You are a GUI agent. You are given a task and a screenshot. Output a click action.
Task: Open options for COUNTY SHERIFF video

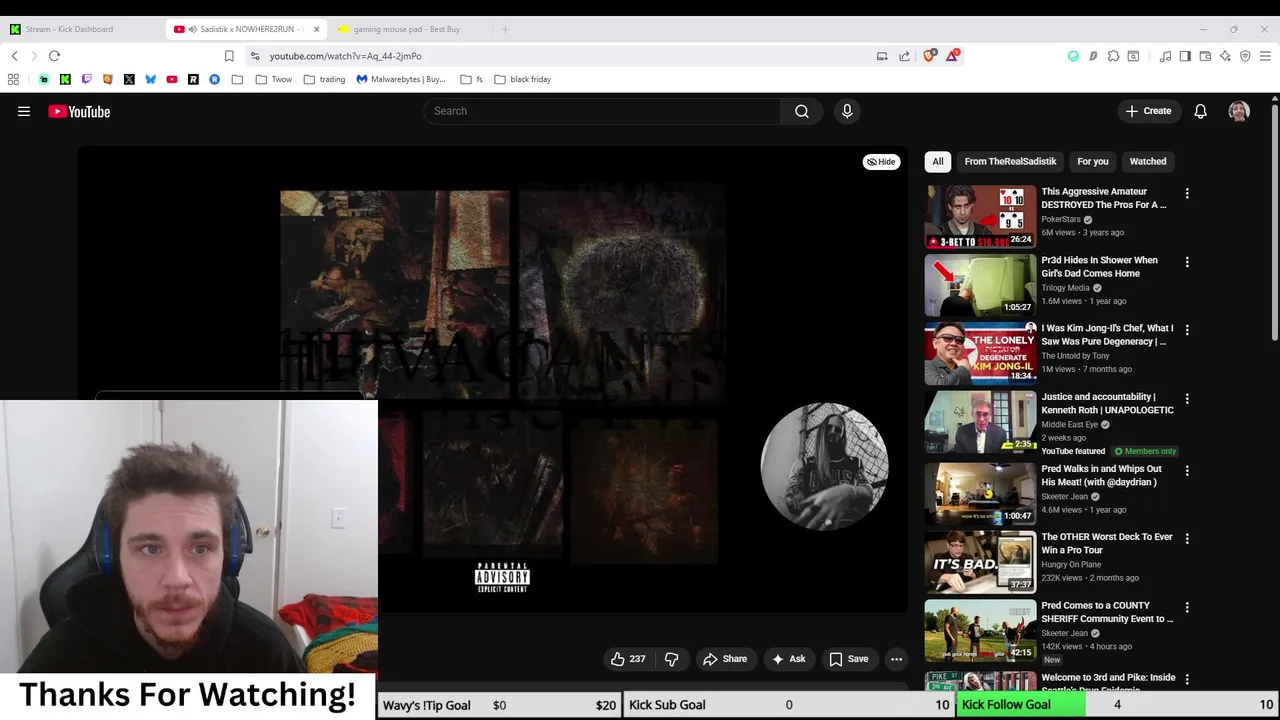coord(1187,607)
